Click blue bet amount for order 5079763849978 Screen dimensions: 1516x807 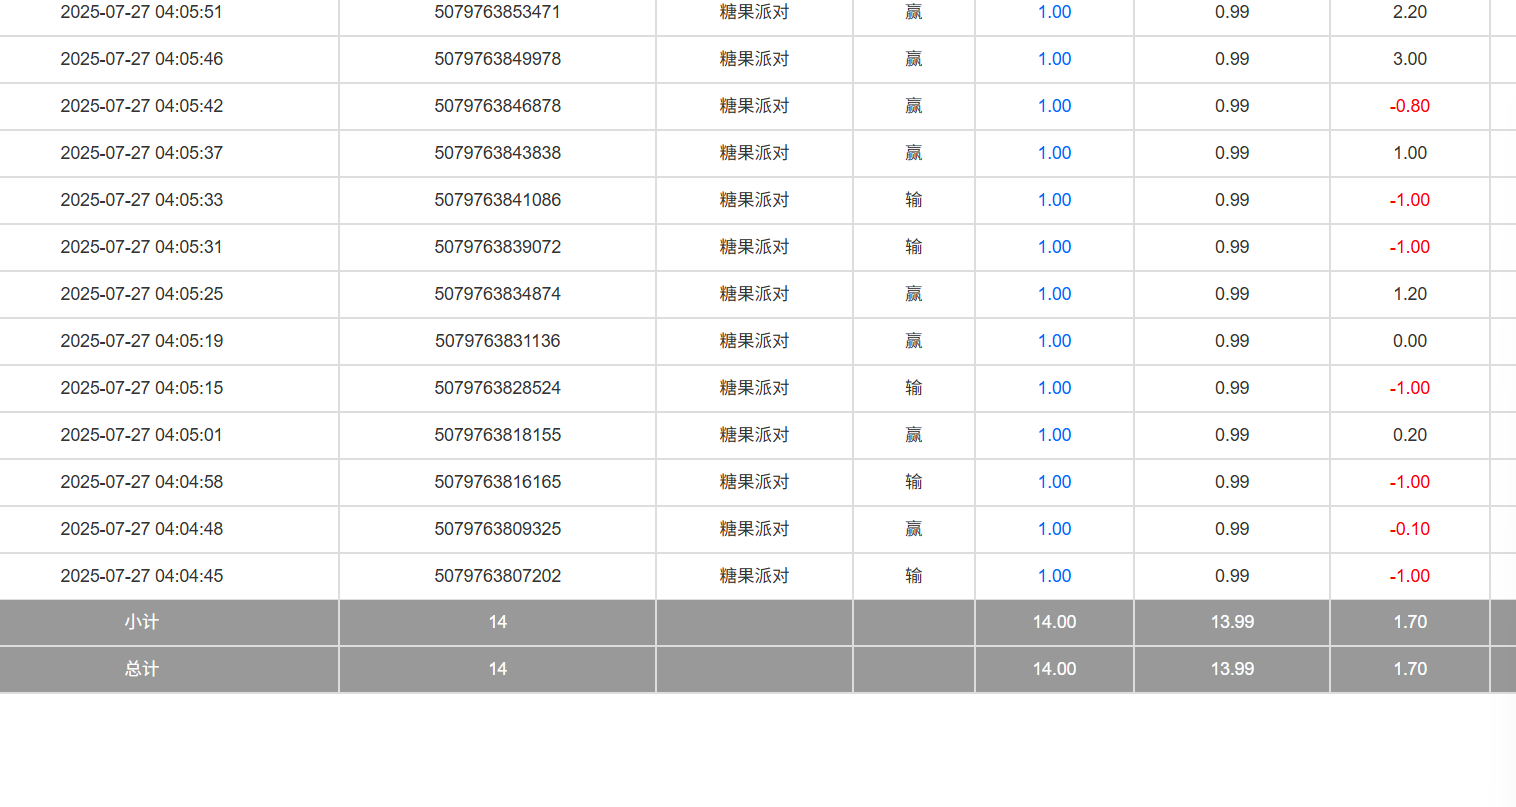coord(1054,59)
